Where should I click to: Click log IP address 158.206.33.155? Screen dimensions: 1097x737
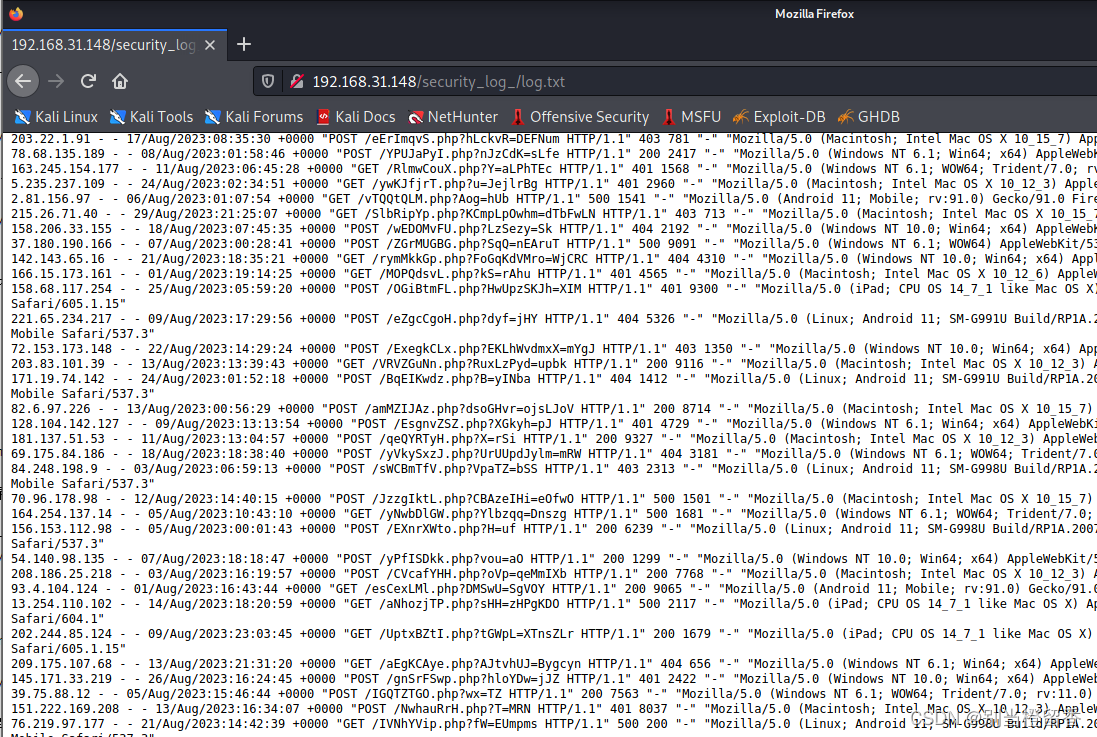tap(61, 229)
